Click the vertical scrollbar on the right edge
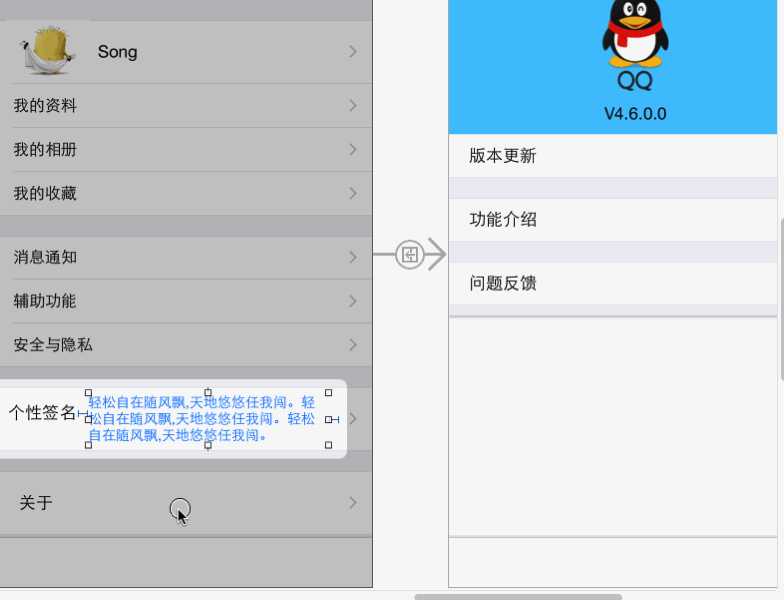 [782, 300]
